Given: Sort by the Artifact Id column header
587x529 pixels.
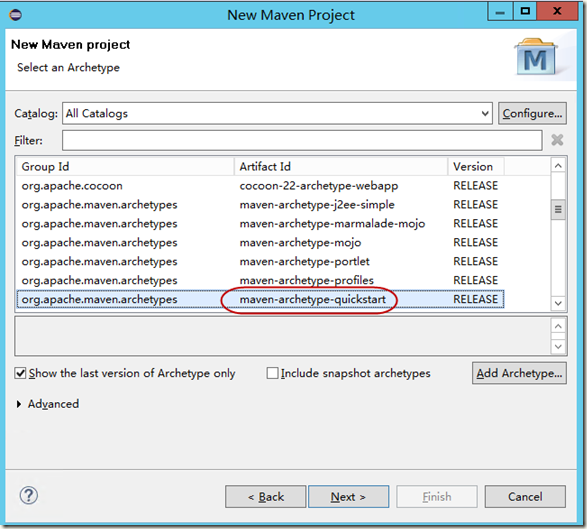Looking at the screenshot, I should click(x=341, y=166).
